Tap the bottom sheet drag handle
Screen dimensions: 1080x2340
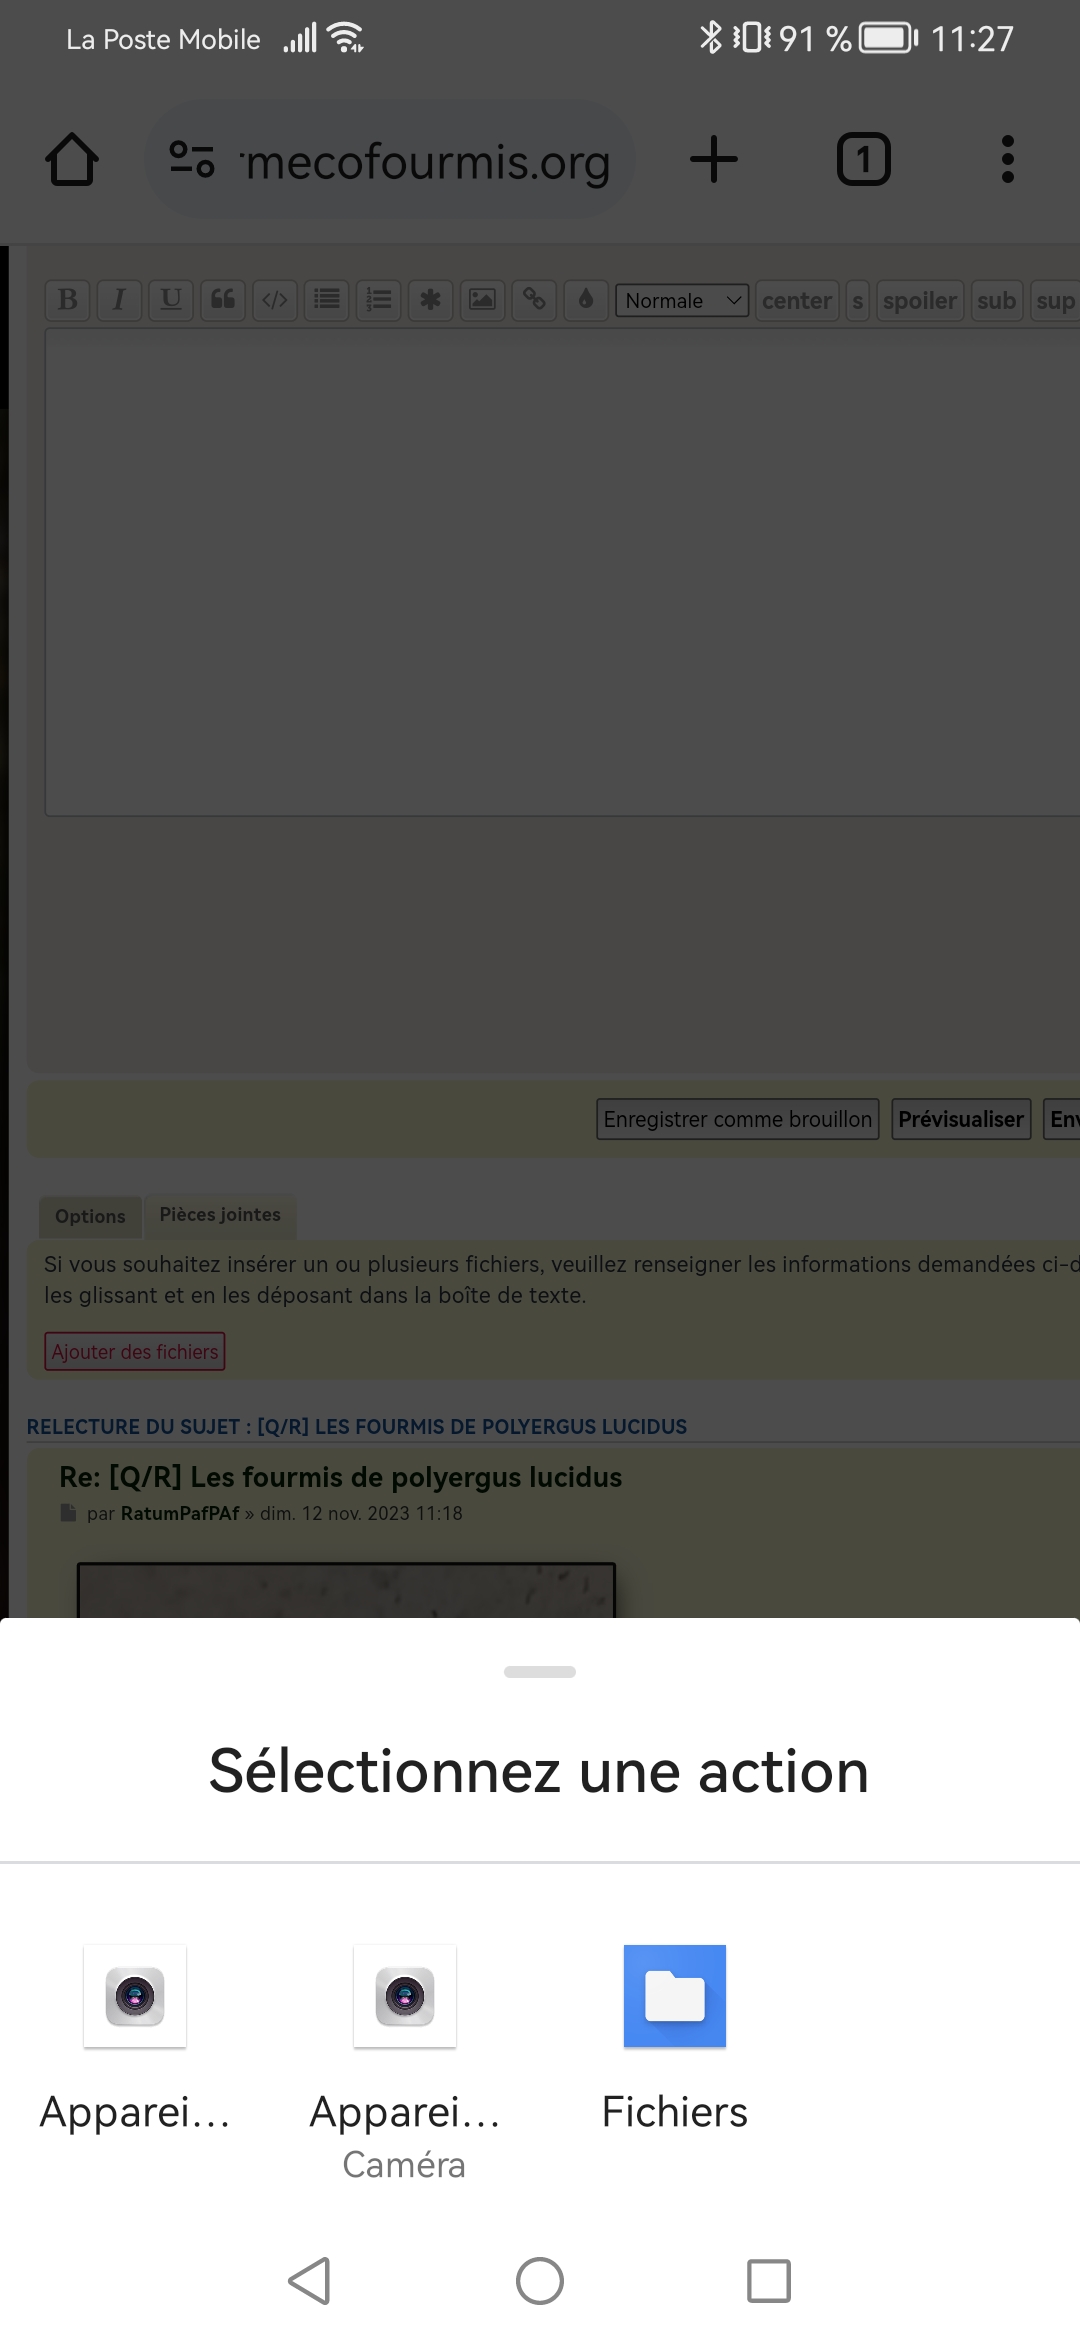click(540, 1672)
